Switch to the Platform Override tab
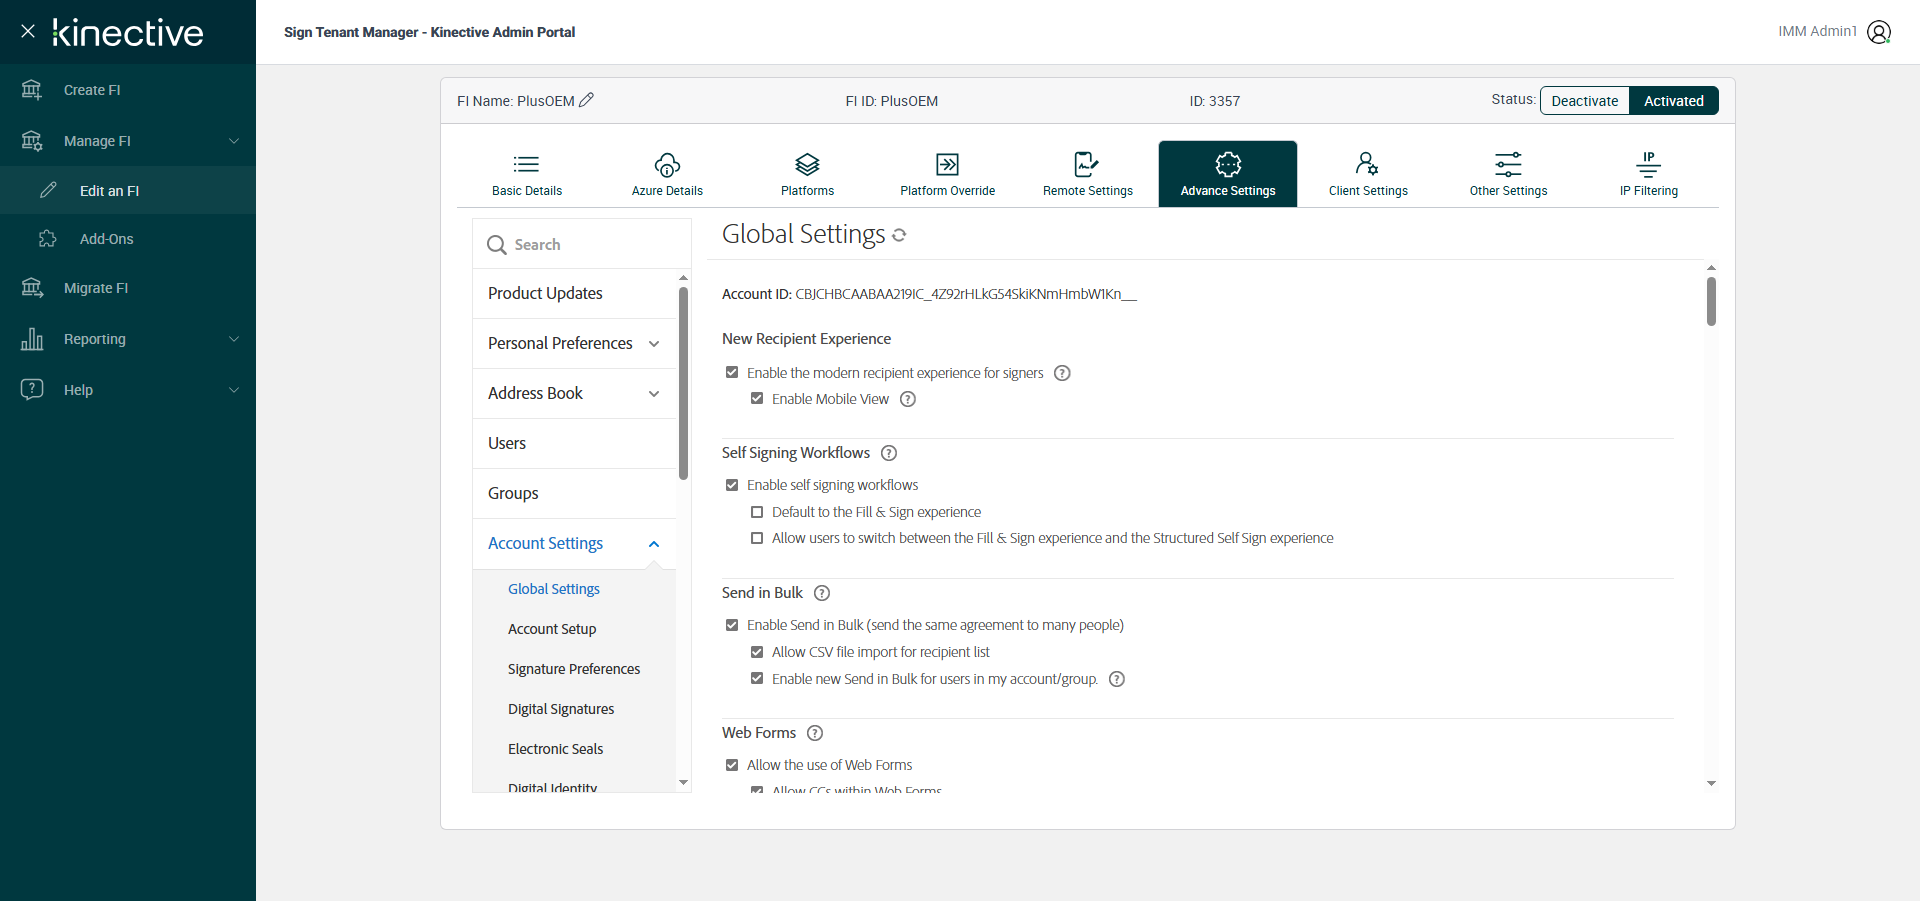This screenshot has width=1920, height=901. pyautogui.click(x=947, y=174)
